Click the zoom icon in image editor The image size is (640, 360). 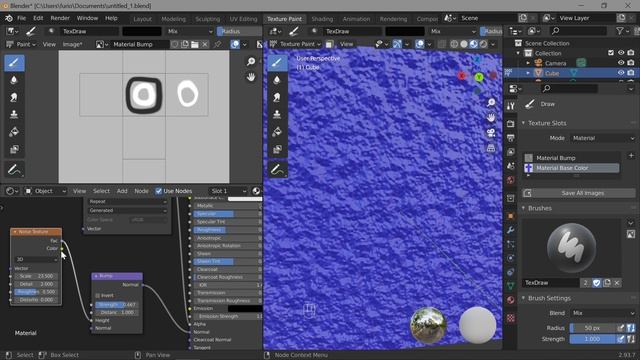tap(251, 62)
